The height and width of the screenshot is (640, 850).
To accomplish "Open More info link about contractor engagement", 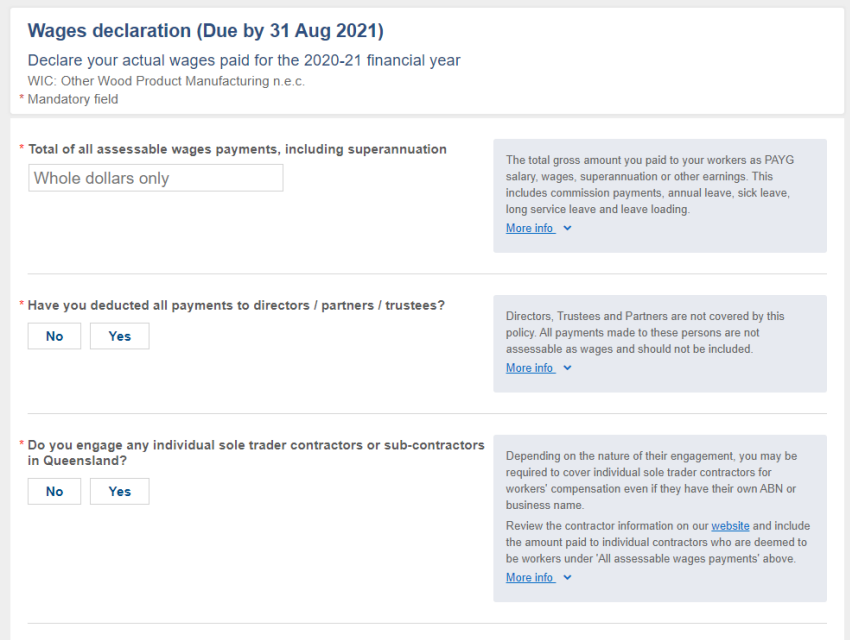I will tap(530, 578).
